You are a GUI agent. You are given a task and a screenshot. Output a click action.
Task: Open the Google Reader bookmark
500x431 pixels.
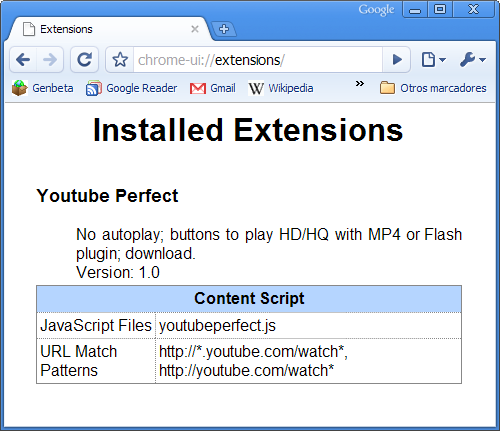point(131,88)
